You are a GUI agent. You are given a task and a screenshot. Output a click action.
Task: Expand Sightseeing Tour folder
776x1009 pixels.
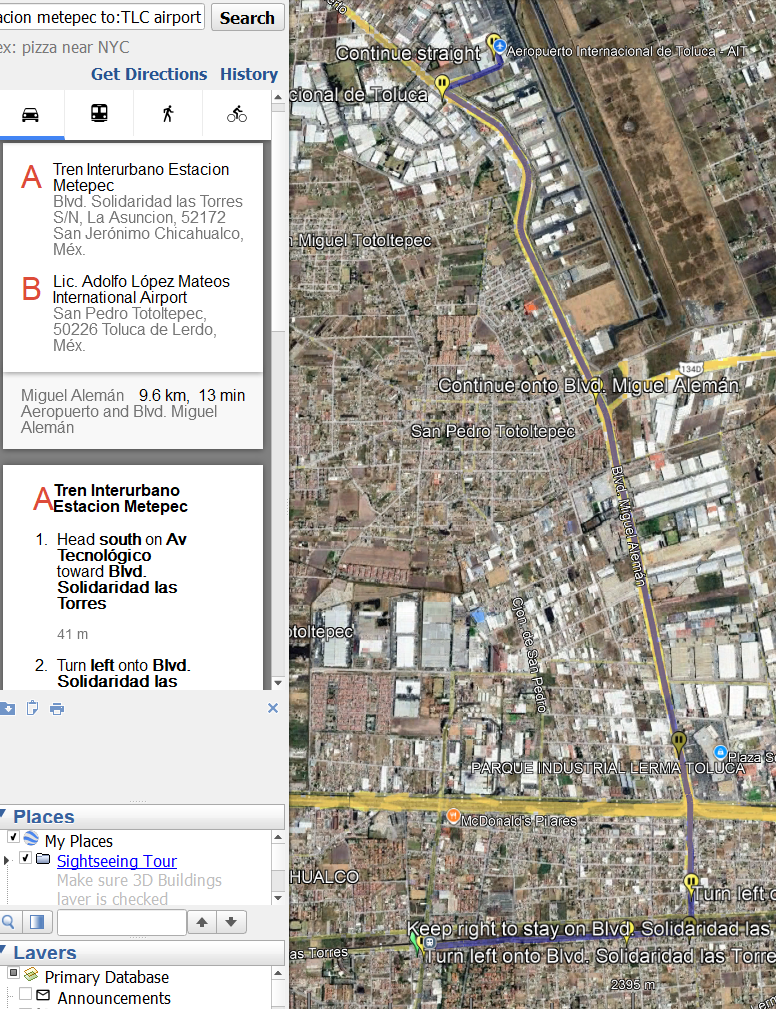pos(6,860)
